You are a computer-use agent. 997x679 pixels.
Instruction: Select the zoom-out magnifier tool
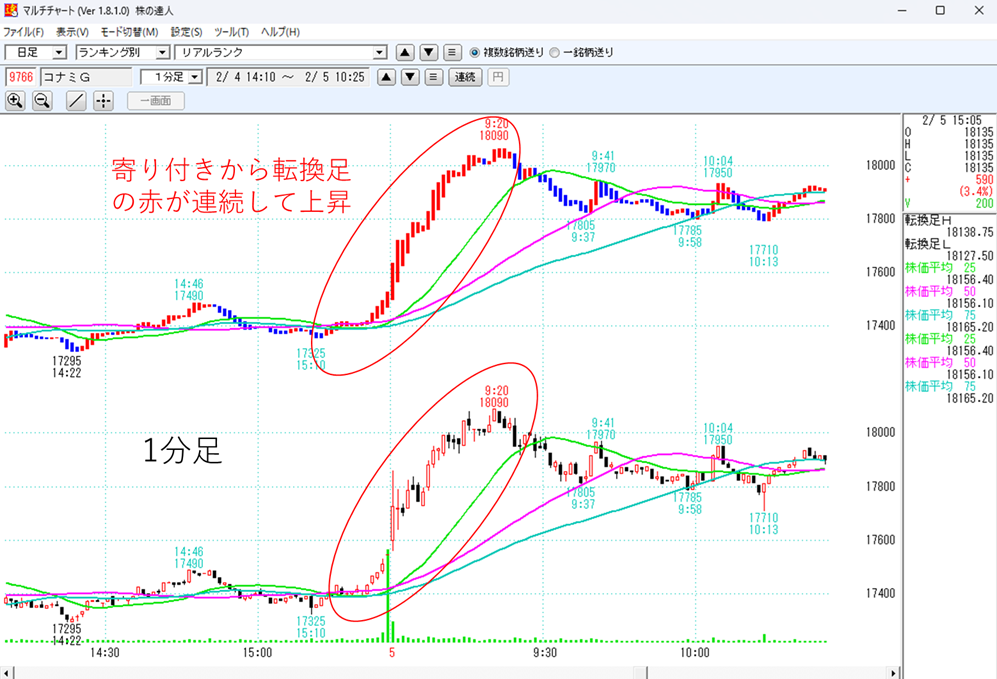coord(41,102)
